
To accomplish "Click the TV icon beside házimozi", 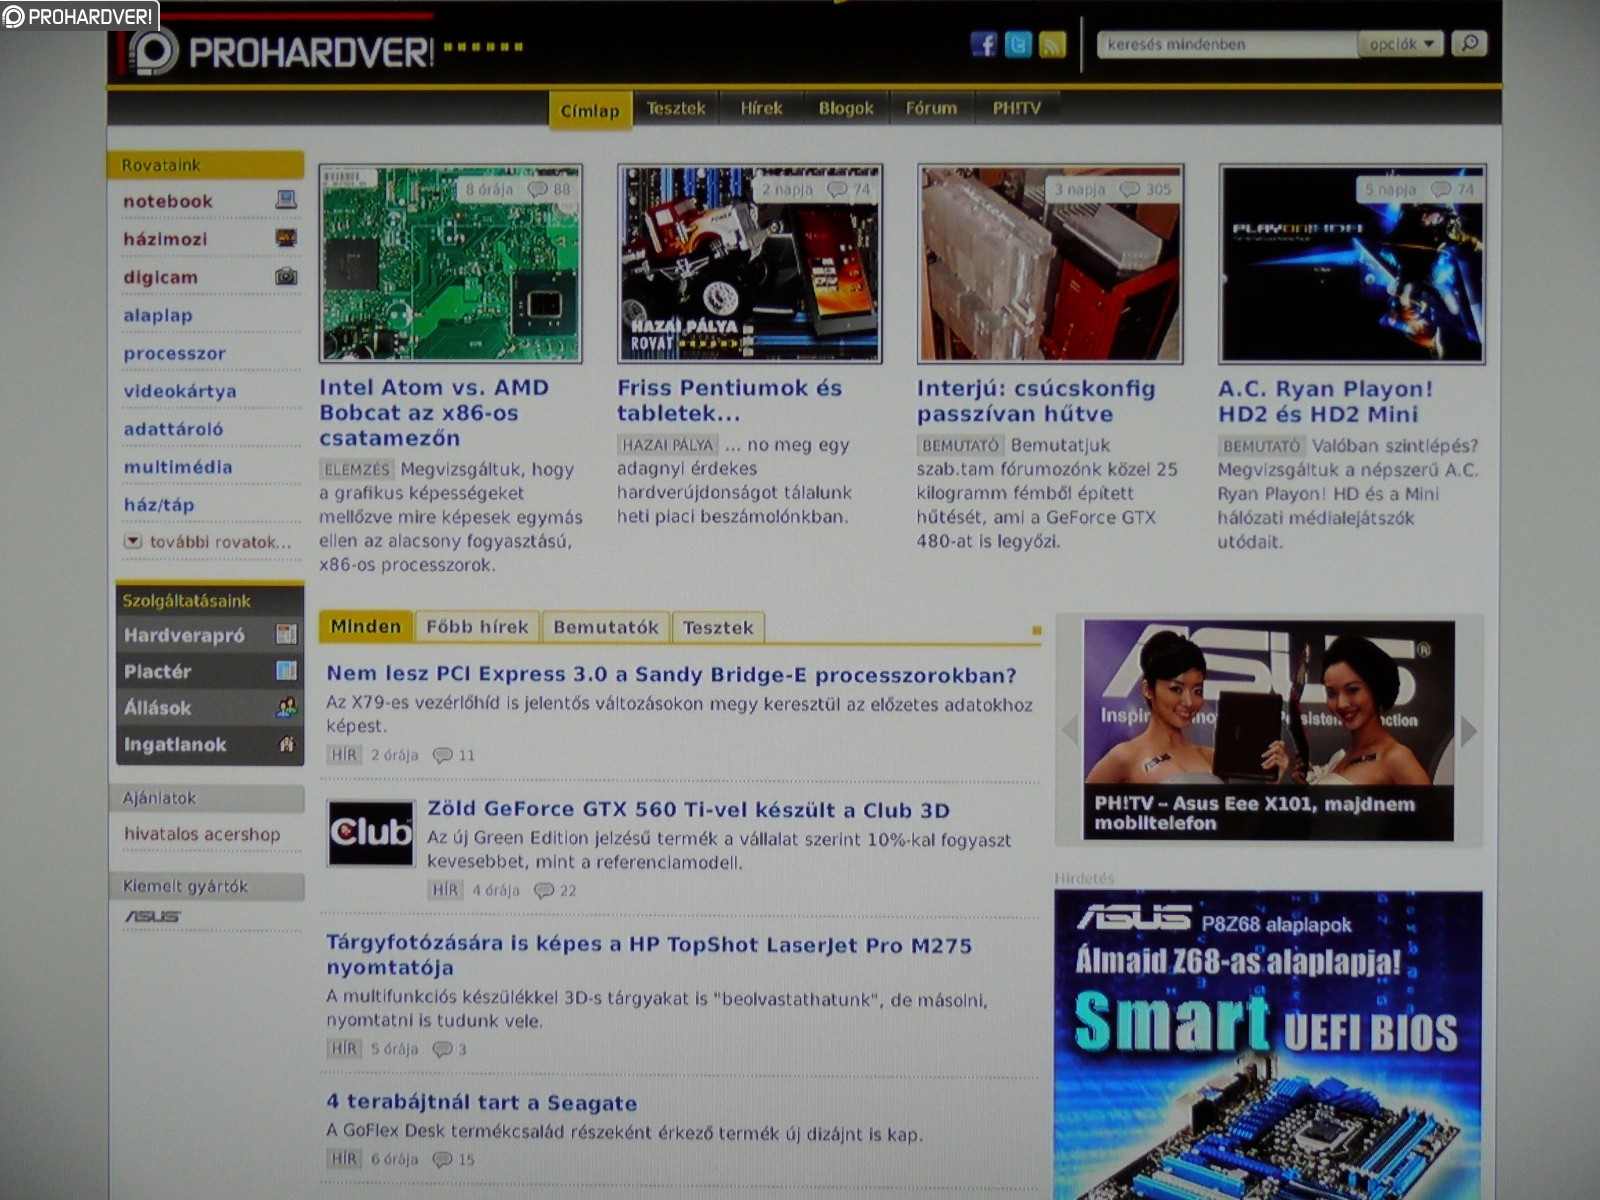I will coord(286,238).
